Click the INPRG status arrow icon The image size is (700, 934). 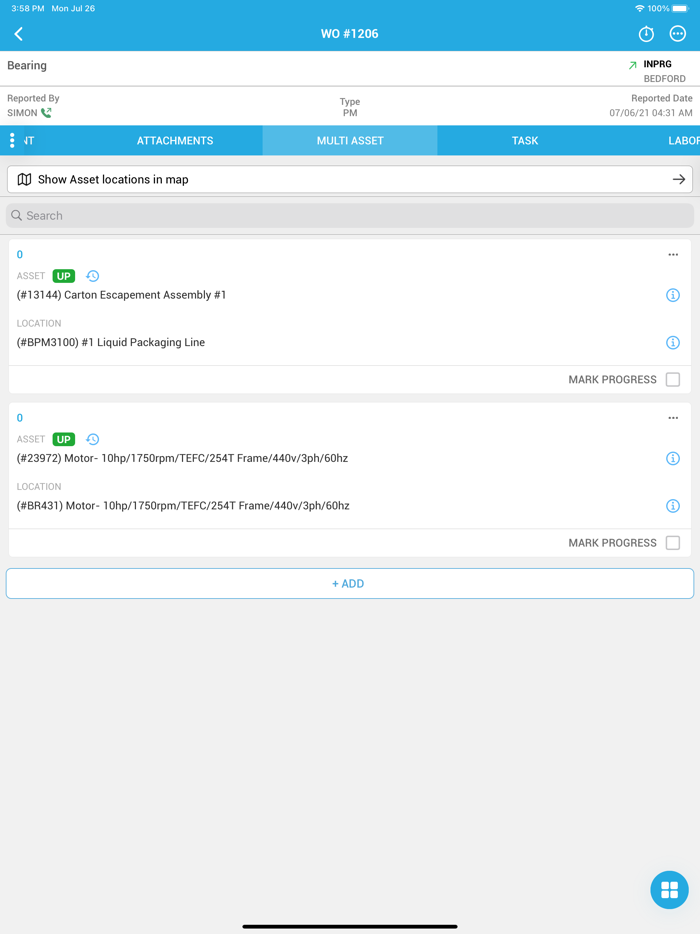click(633, 65)
